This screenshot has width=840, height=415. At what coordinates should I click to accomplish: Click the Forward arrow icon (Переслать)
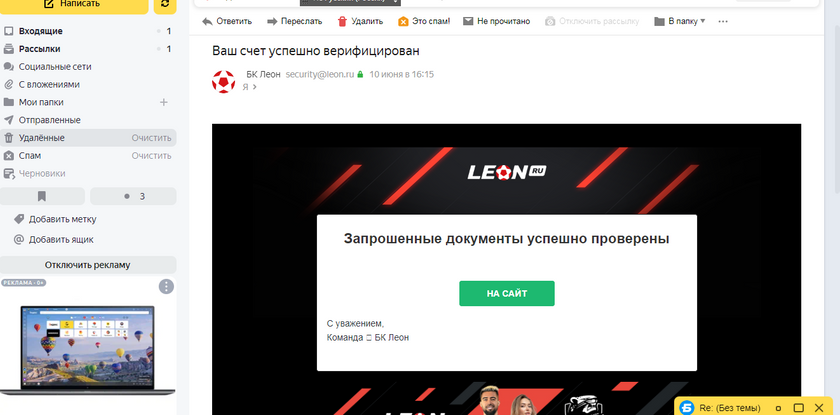point(272,21)
